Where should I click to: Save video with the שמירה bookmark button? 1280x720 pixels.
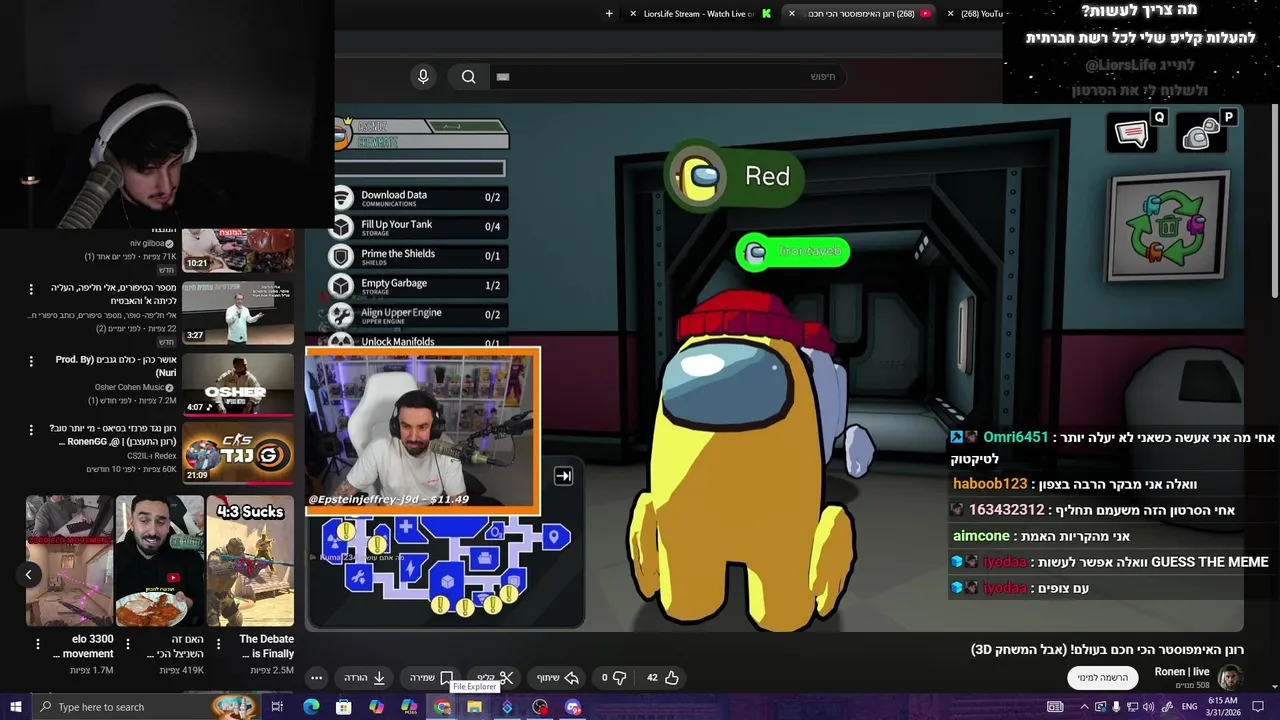click(431, 677)
